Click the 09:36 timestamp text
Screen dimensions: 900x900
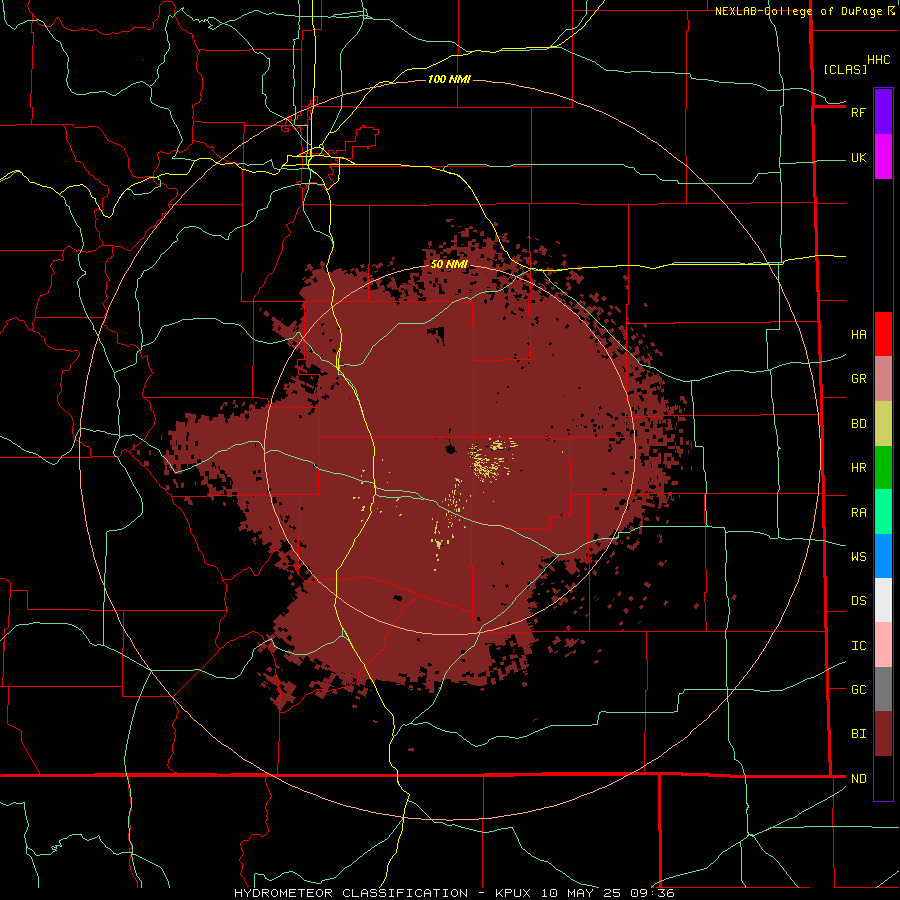click(x=652, y=893)
